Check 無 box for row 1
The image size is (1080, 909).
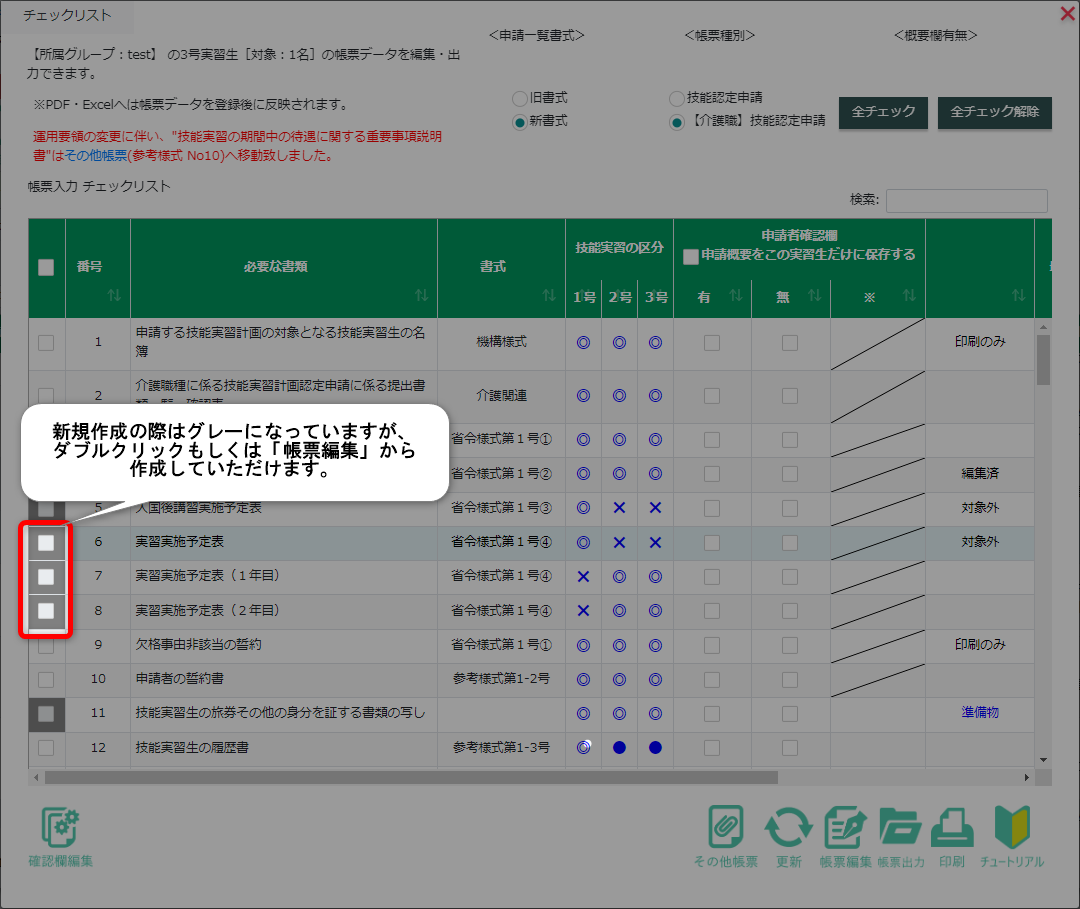[x=790, y=342]
